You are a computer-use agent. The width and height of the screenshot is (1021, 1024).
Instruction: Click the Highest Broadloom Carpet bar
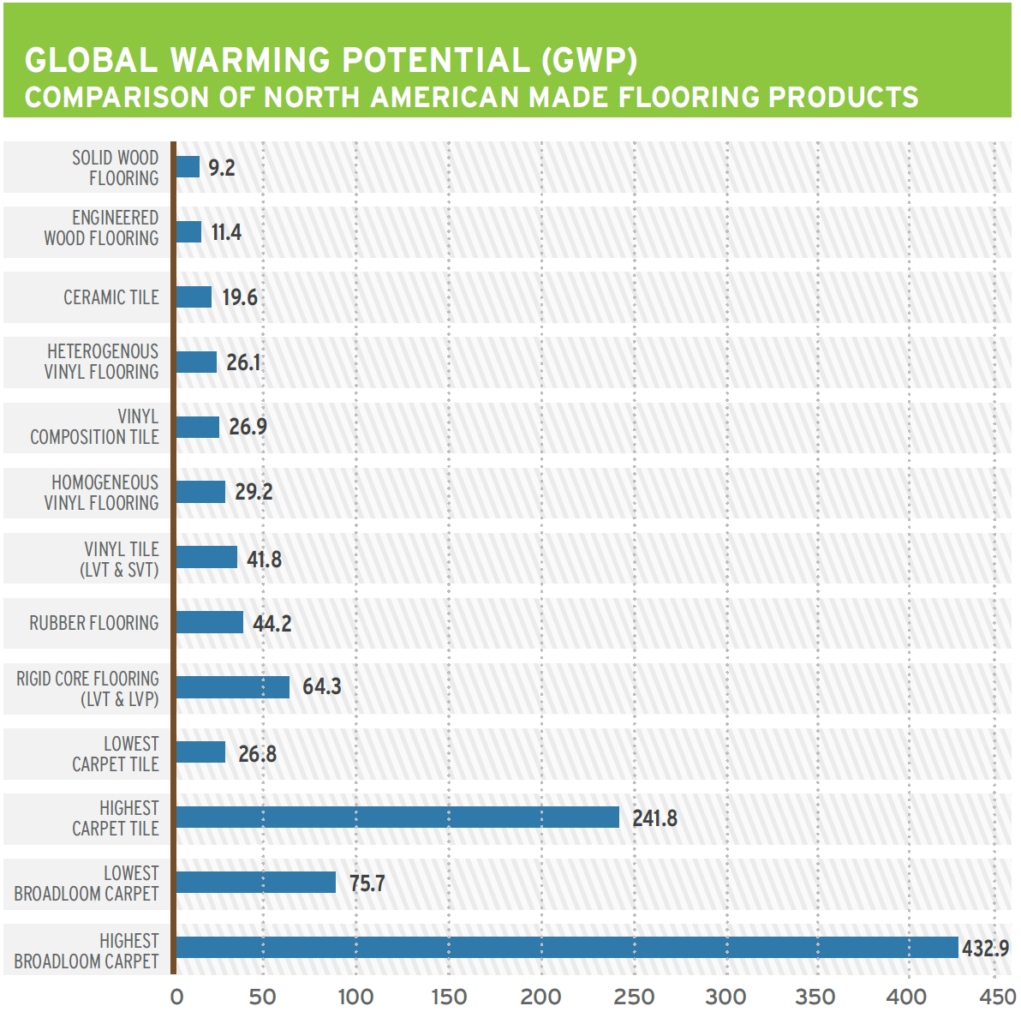567,948
